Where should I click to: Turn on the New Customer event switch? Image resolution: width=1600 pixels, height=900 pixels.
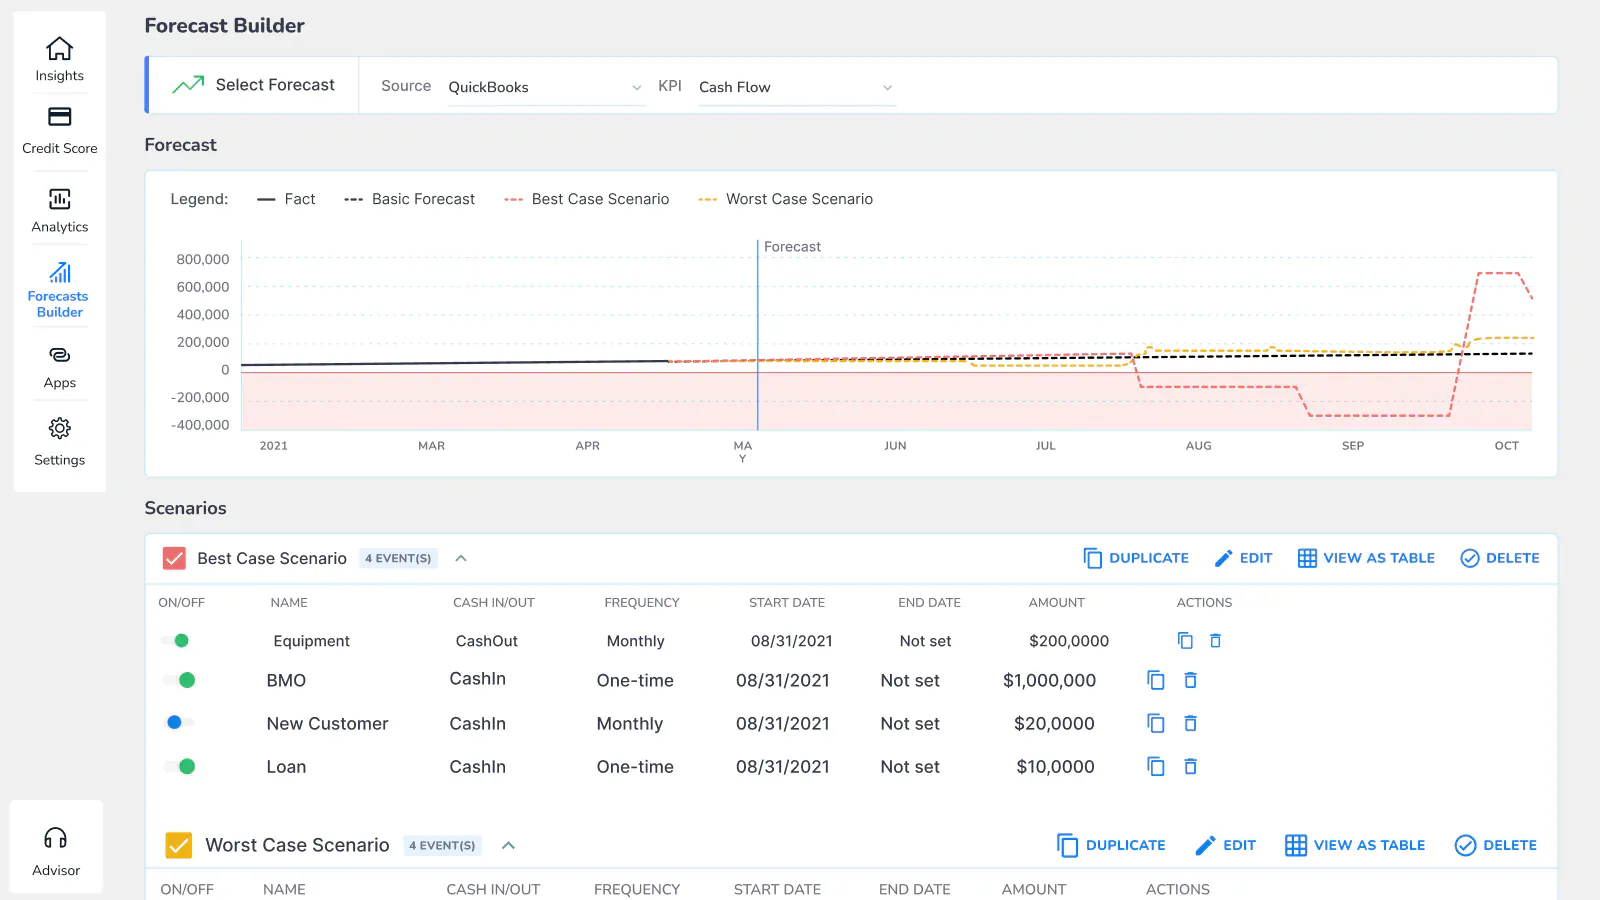(x=180, y=722)
